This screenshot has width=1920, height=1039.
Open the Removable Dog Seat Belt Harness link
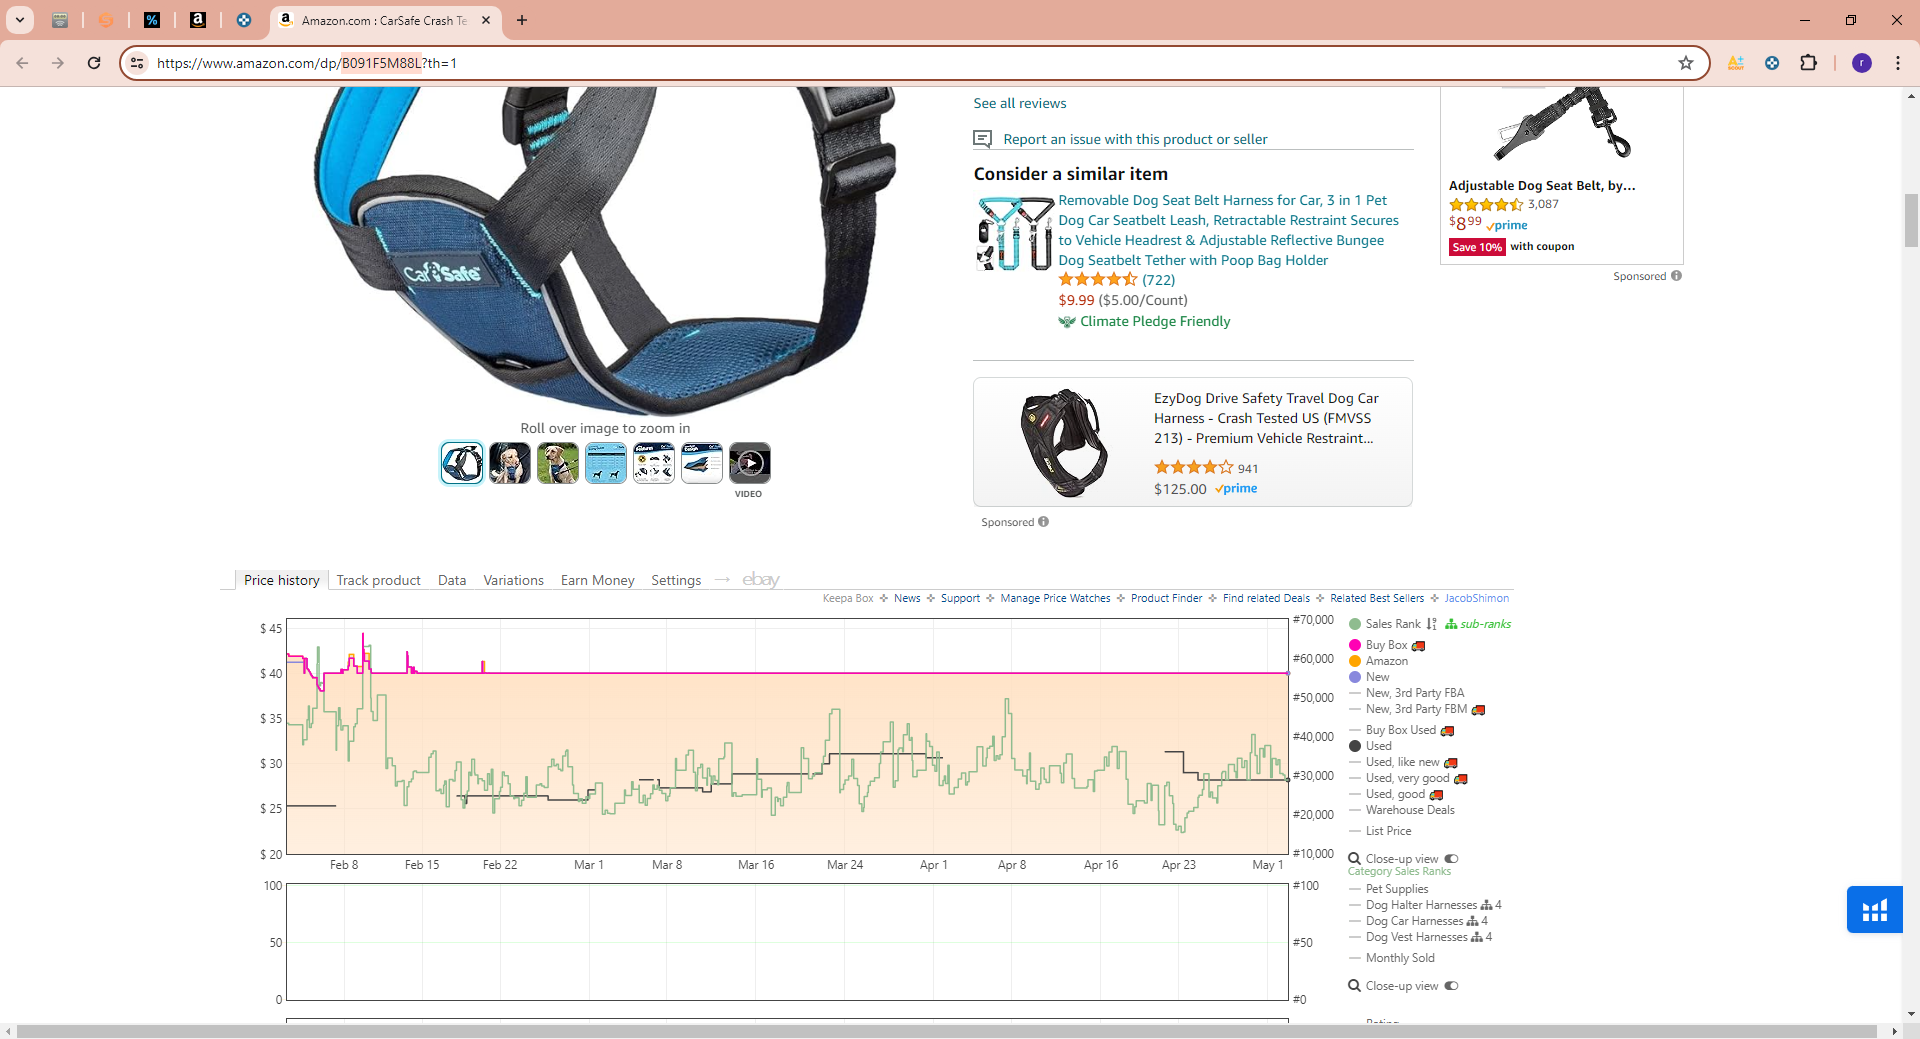[1228, 230]
